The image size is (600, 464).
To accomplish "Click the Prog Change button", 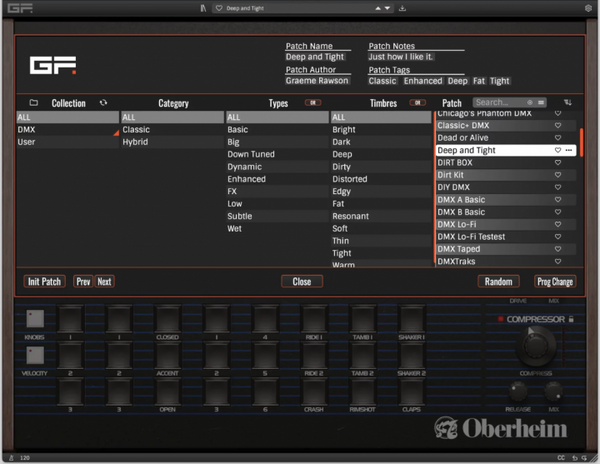I will [555, 282].
